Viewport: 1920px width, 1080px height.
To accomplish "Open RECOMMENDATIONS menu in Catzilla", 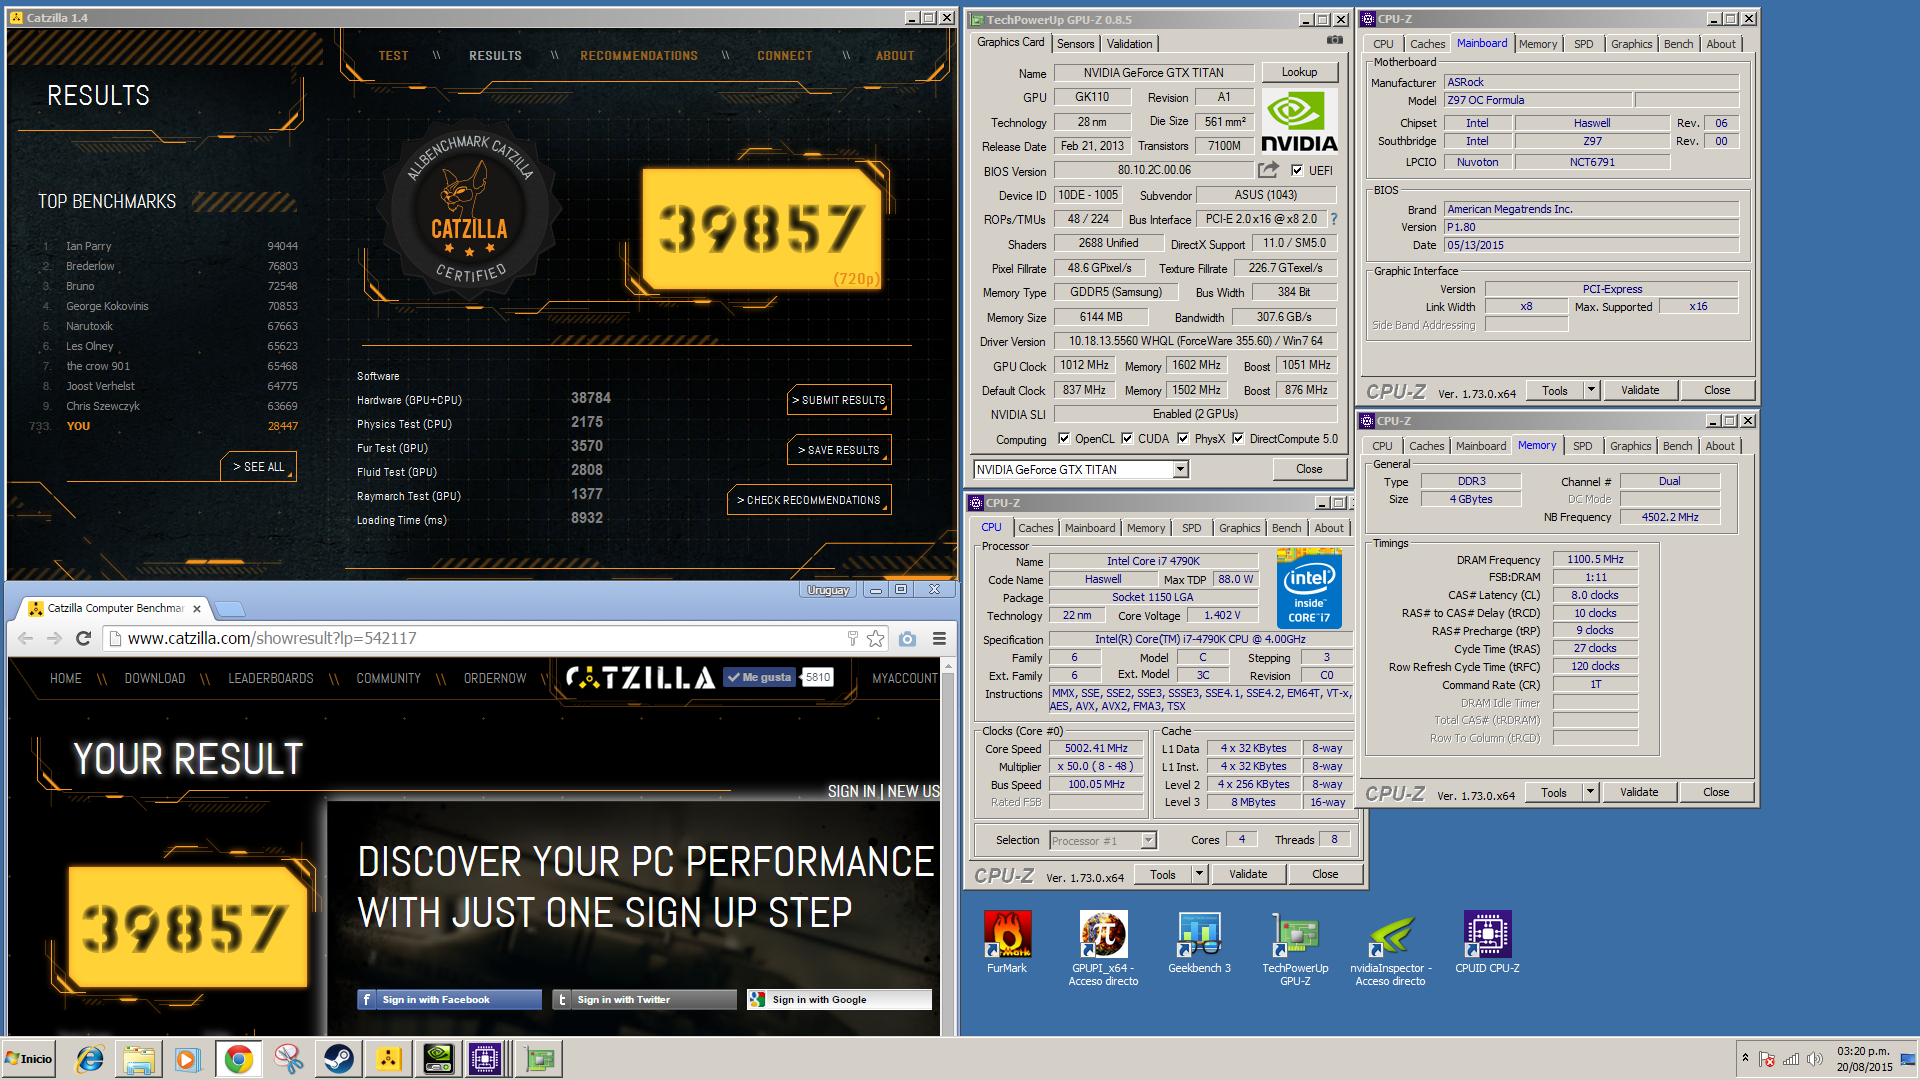I will (x=639, y=56).
